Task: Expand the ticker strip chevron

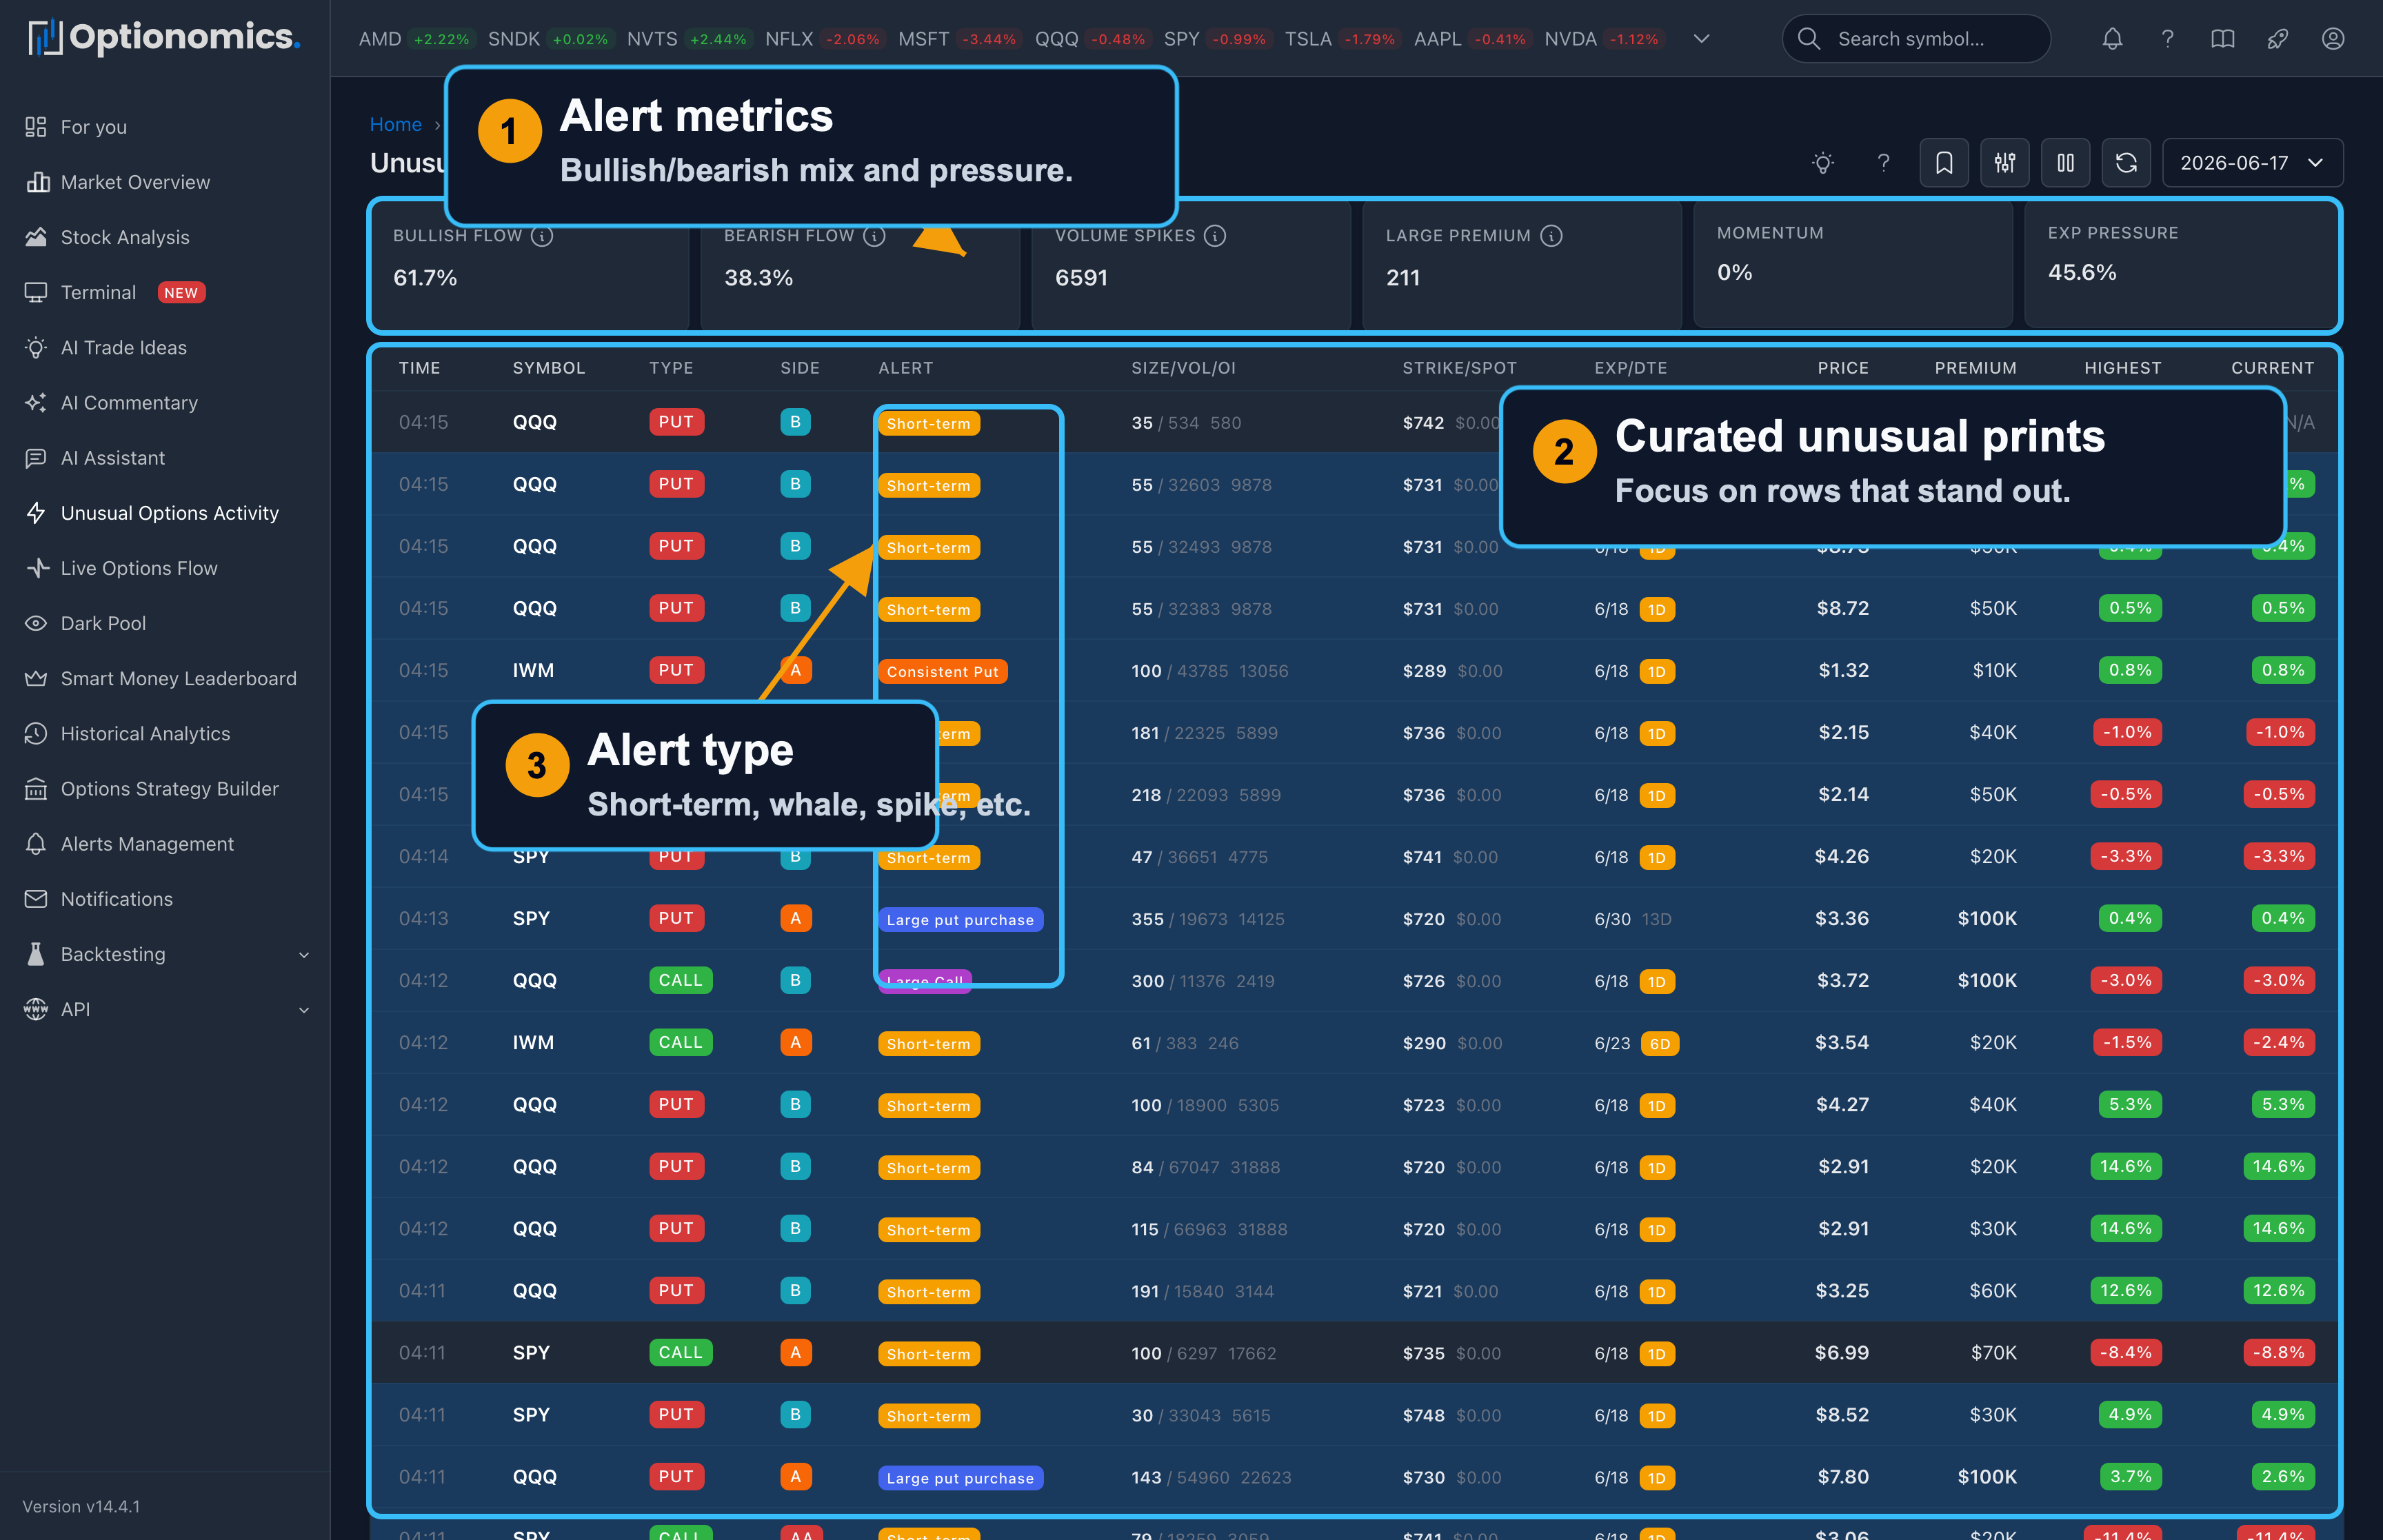Action: click(x=1701, y=39)
